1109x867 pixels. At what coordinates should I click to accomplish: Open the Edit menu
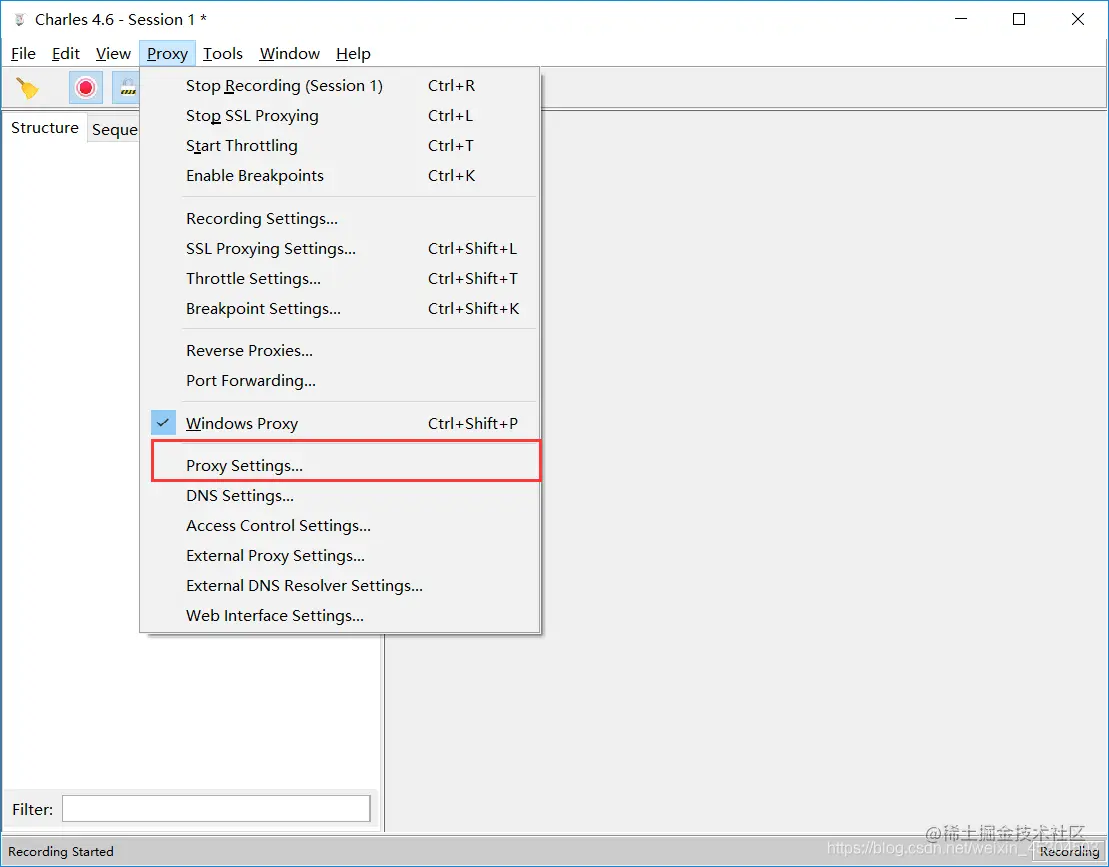[66, 54]
